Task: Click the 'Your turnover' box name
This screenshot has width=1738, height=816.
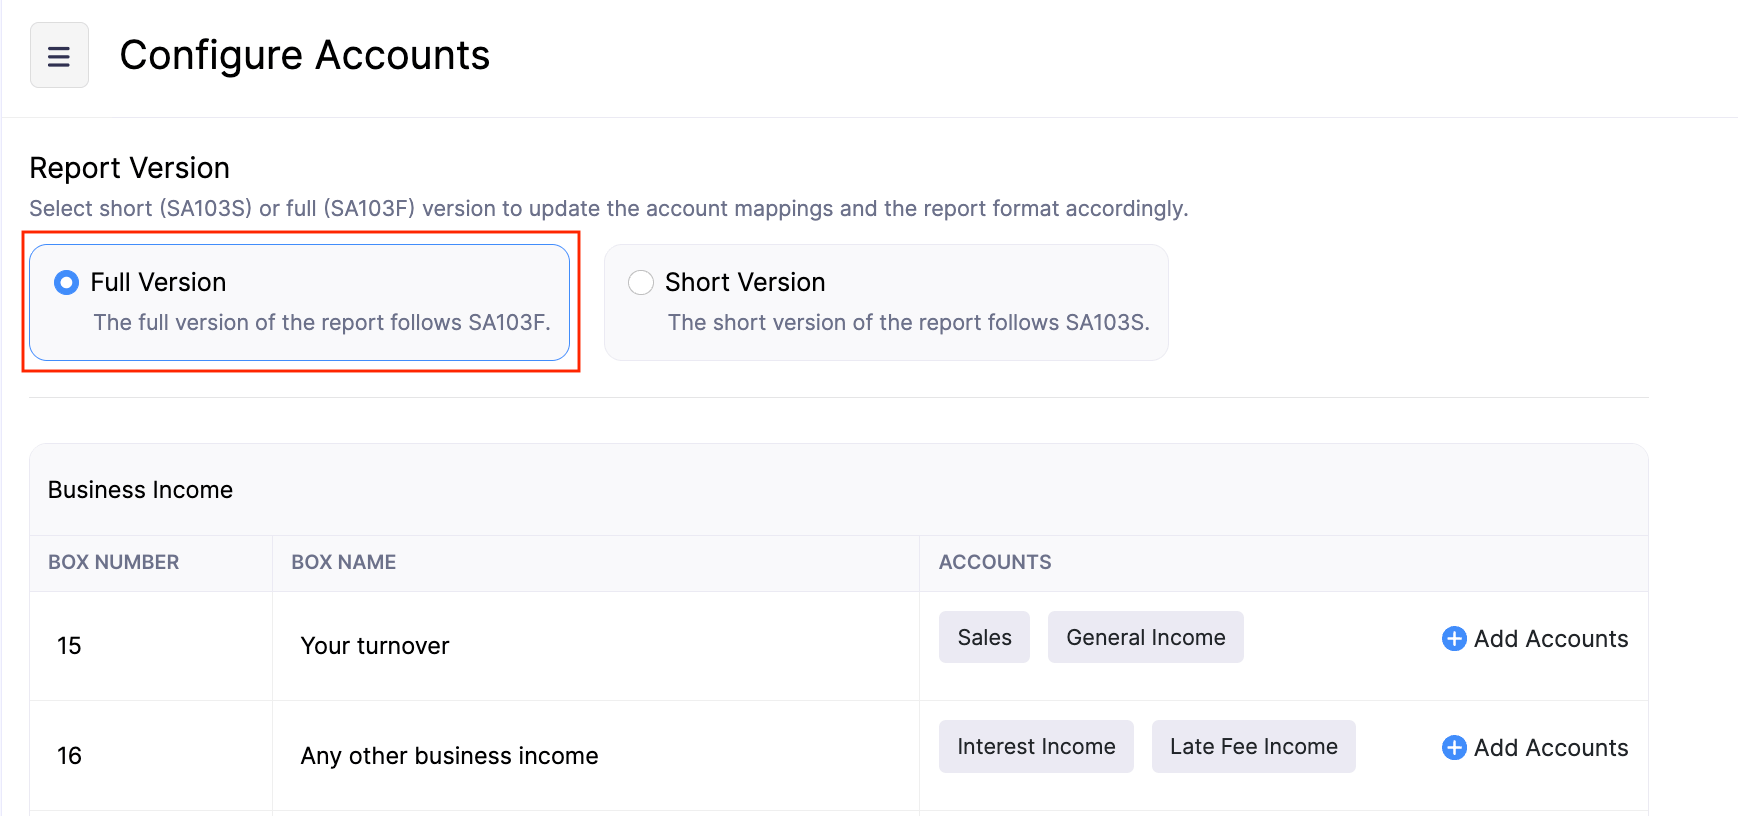Action: 375,646
